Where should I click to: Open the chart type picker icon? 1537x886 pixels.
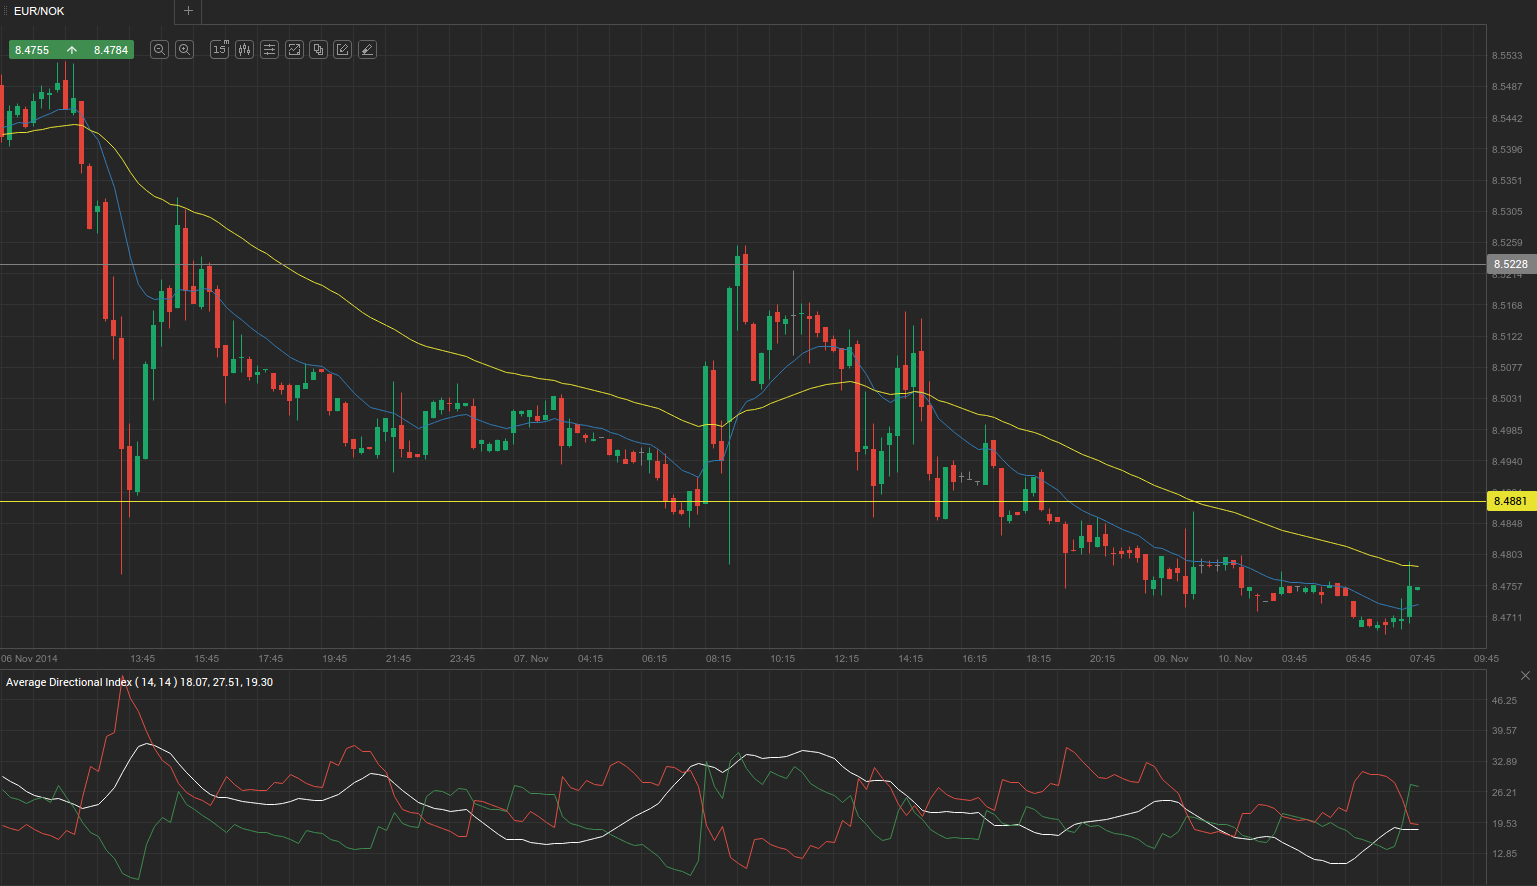point(244,49)
